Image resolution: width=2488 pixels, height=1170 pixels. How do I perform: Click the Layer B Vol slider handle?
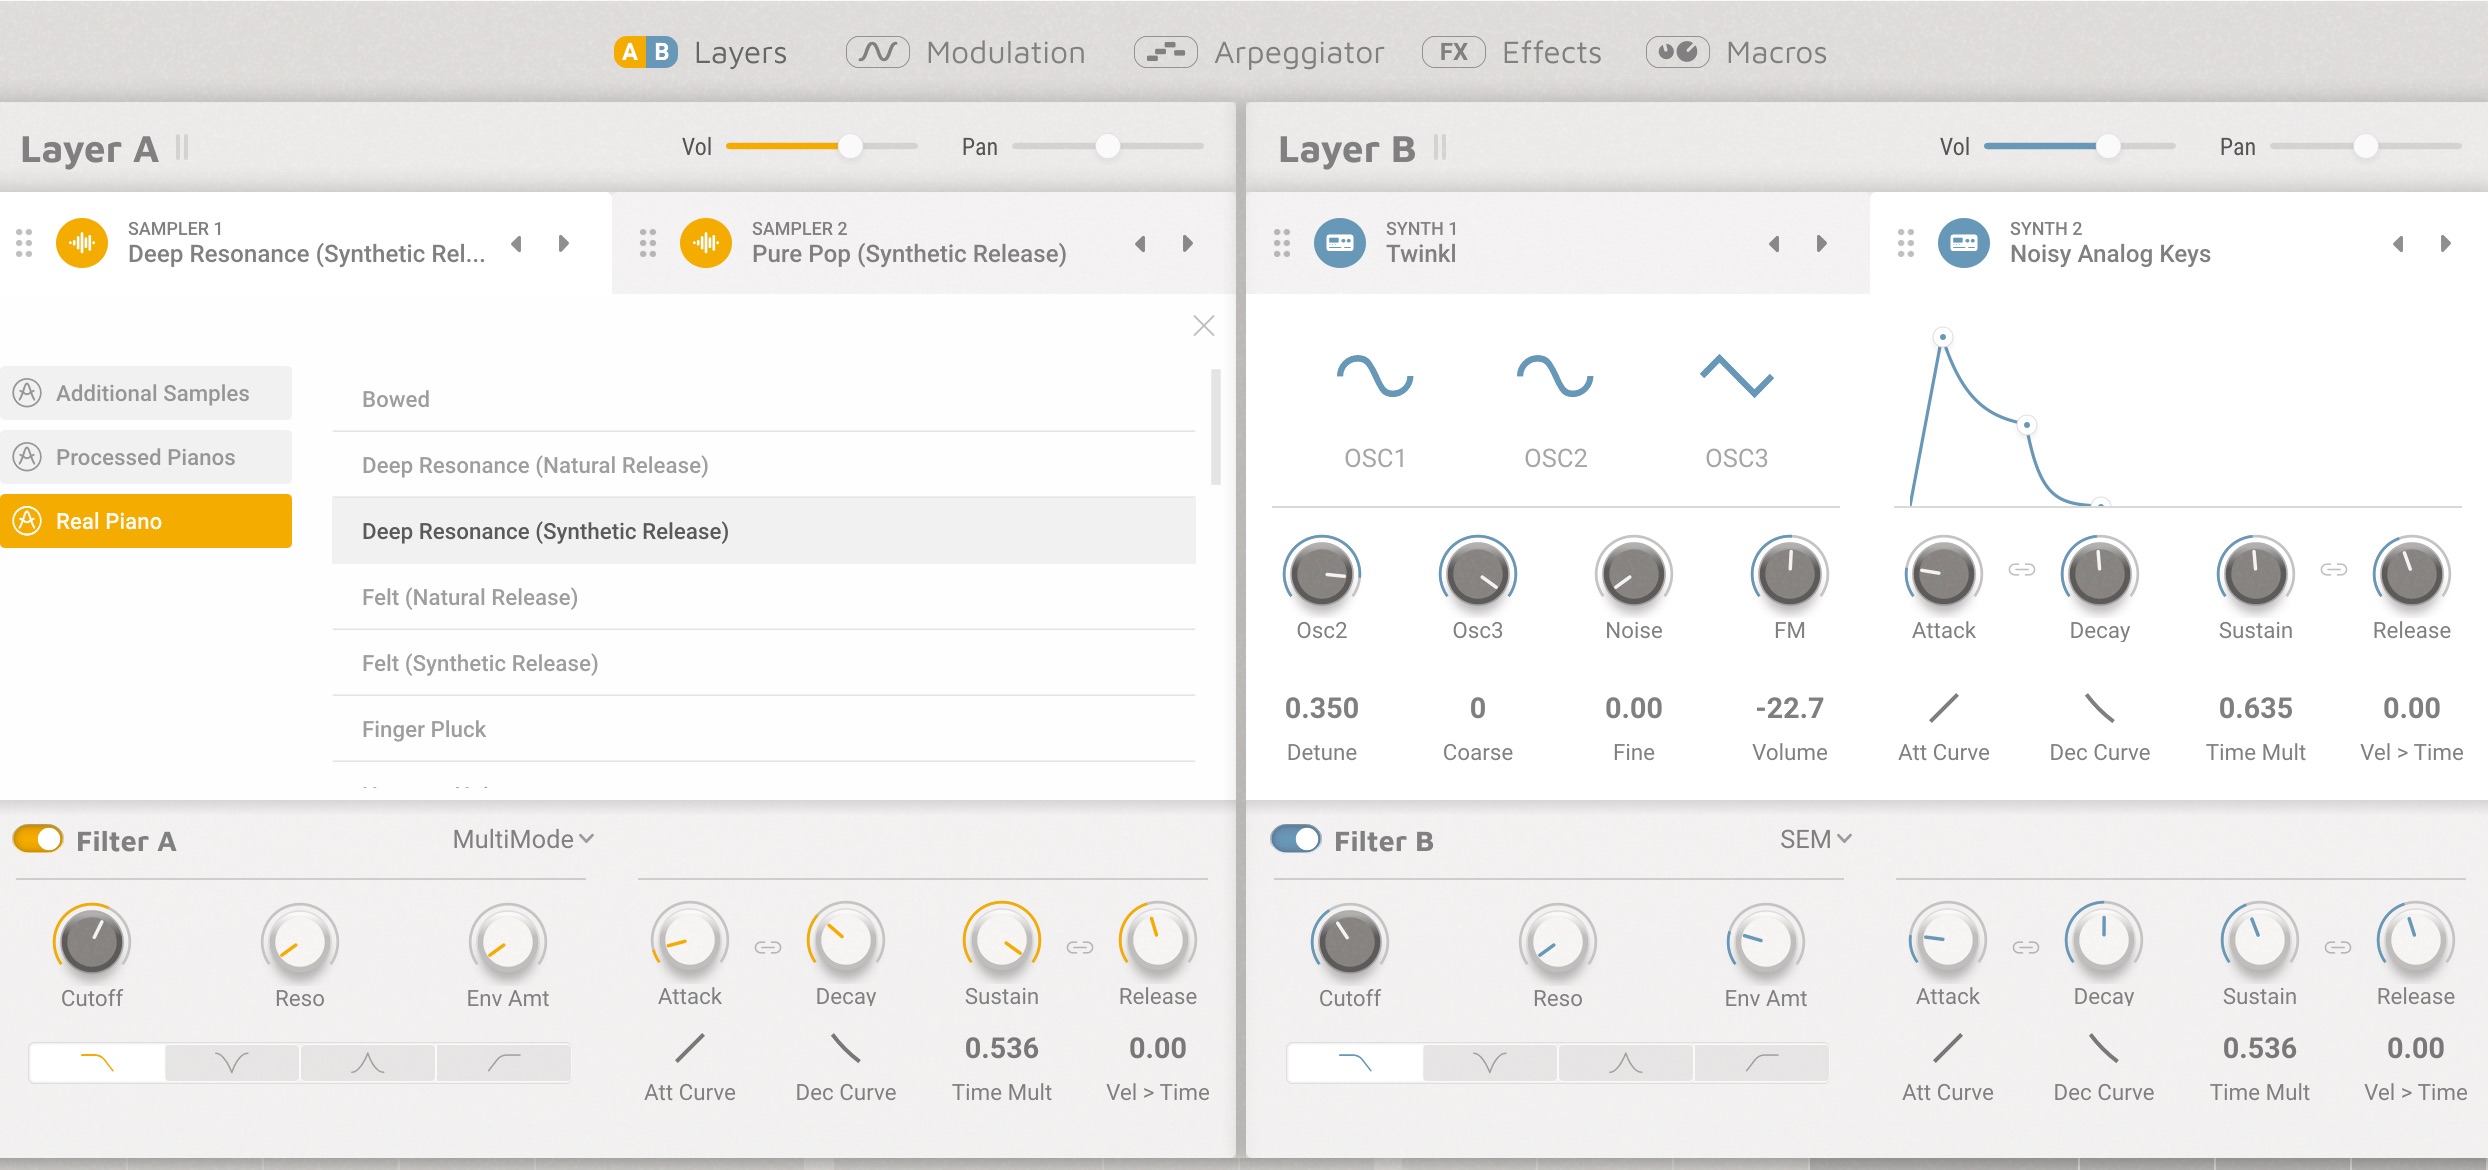pyautogui.click(x=2108, y=147)
